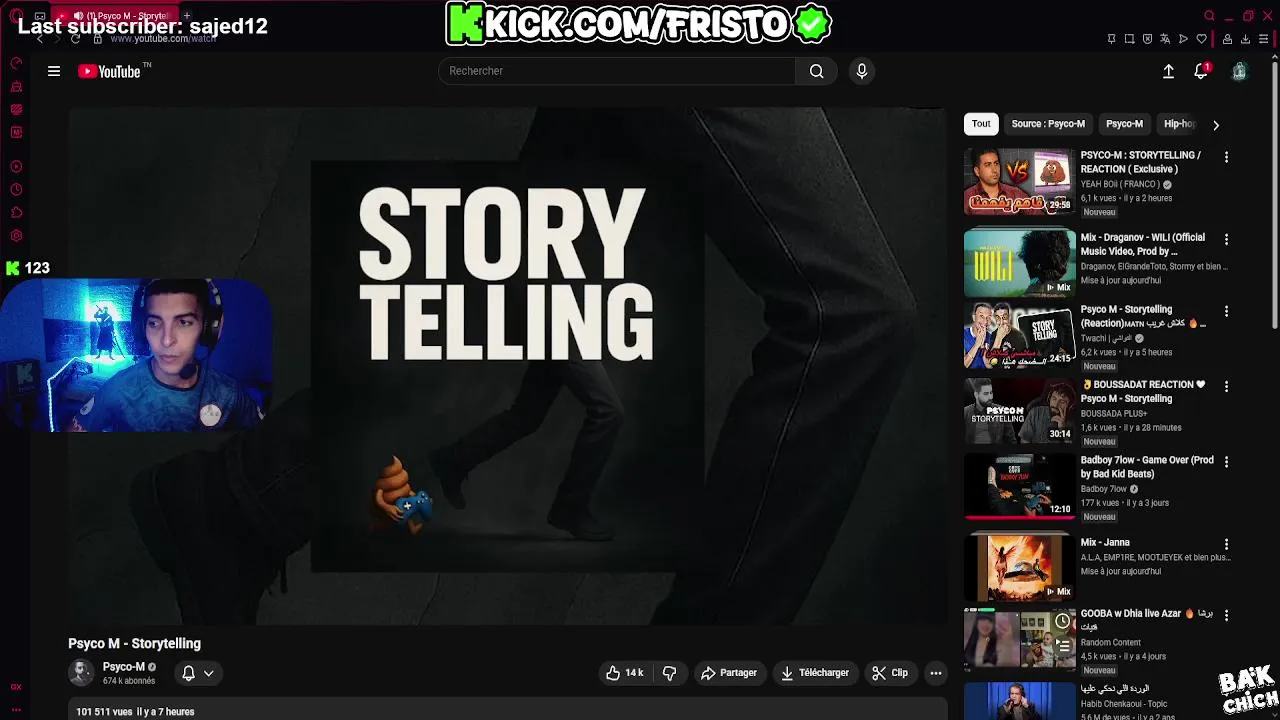Open the browser downloads icon

tap(1245, 39)
